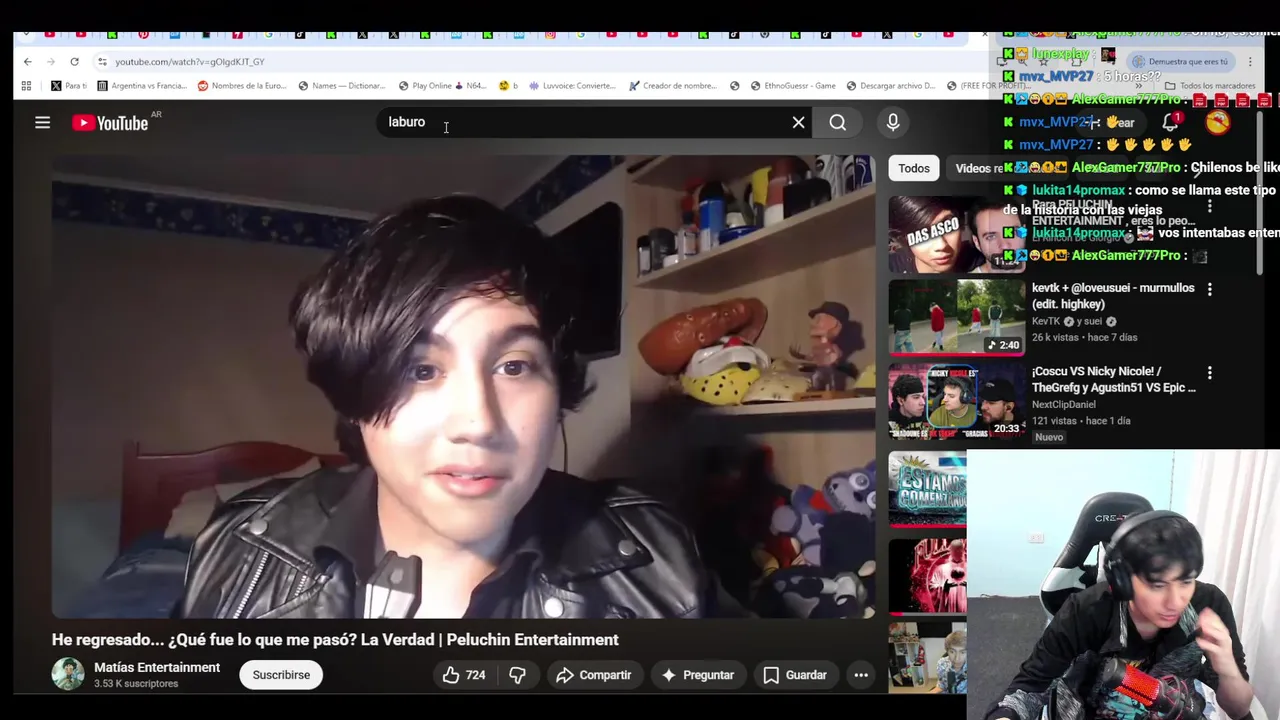
Task: Select the 'Videos re...' filter chip
Action: [x=978, y=168]
